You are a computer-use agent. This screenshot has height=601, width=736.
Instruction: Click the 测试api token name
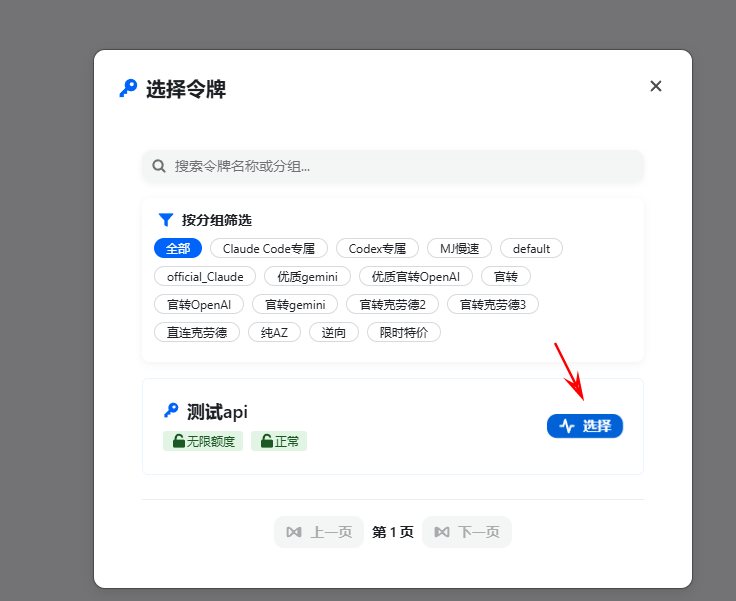217,411
